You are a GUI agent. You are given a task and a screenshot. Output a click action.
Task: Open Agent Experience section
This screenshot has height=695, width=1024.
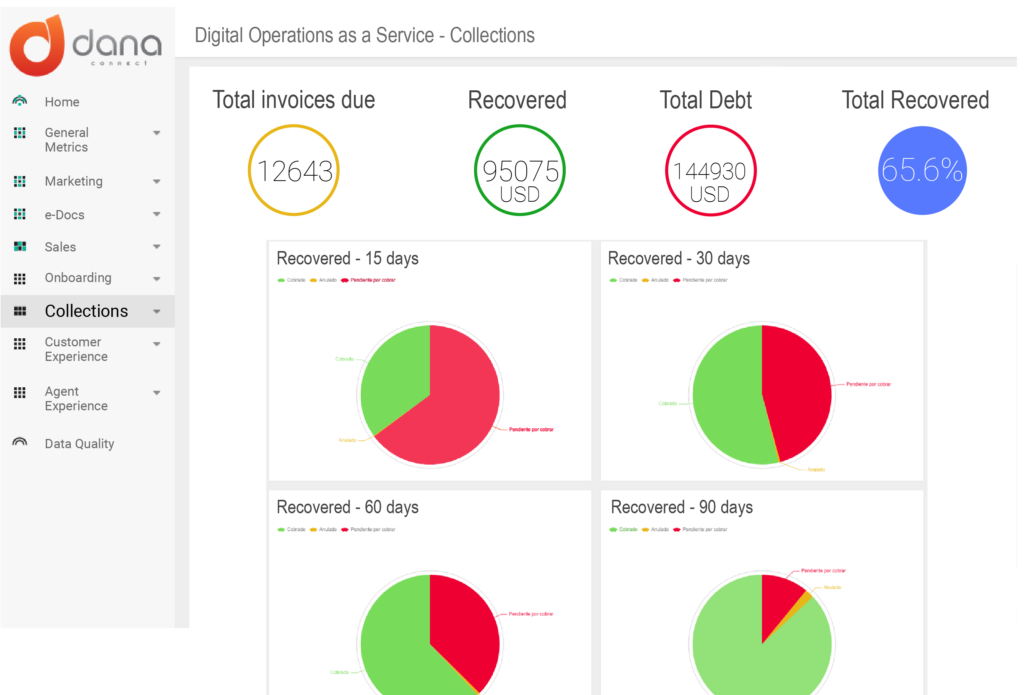pos(76,398)
